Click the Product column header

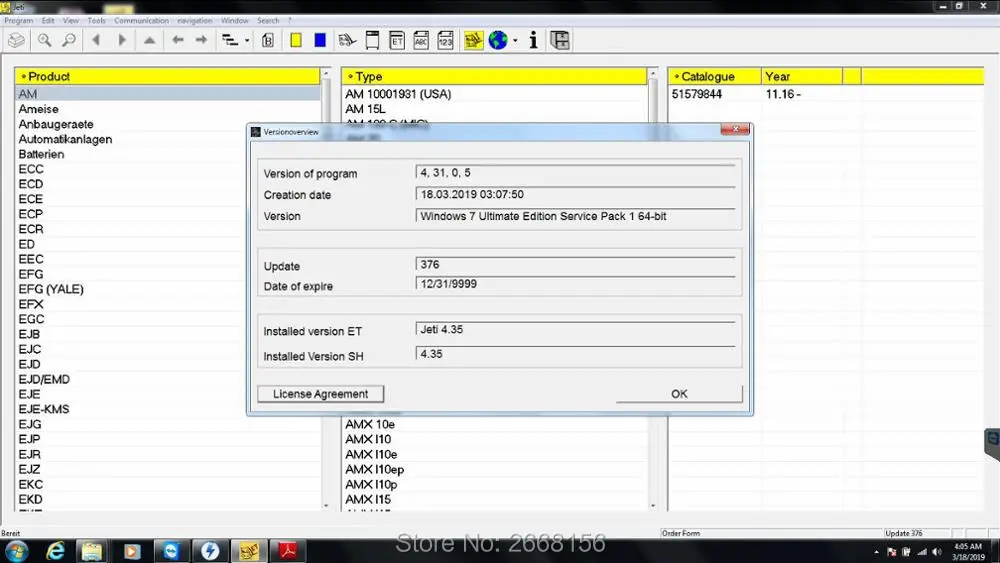point(167,77)
